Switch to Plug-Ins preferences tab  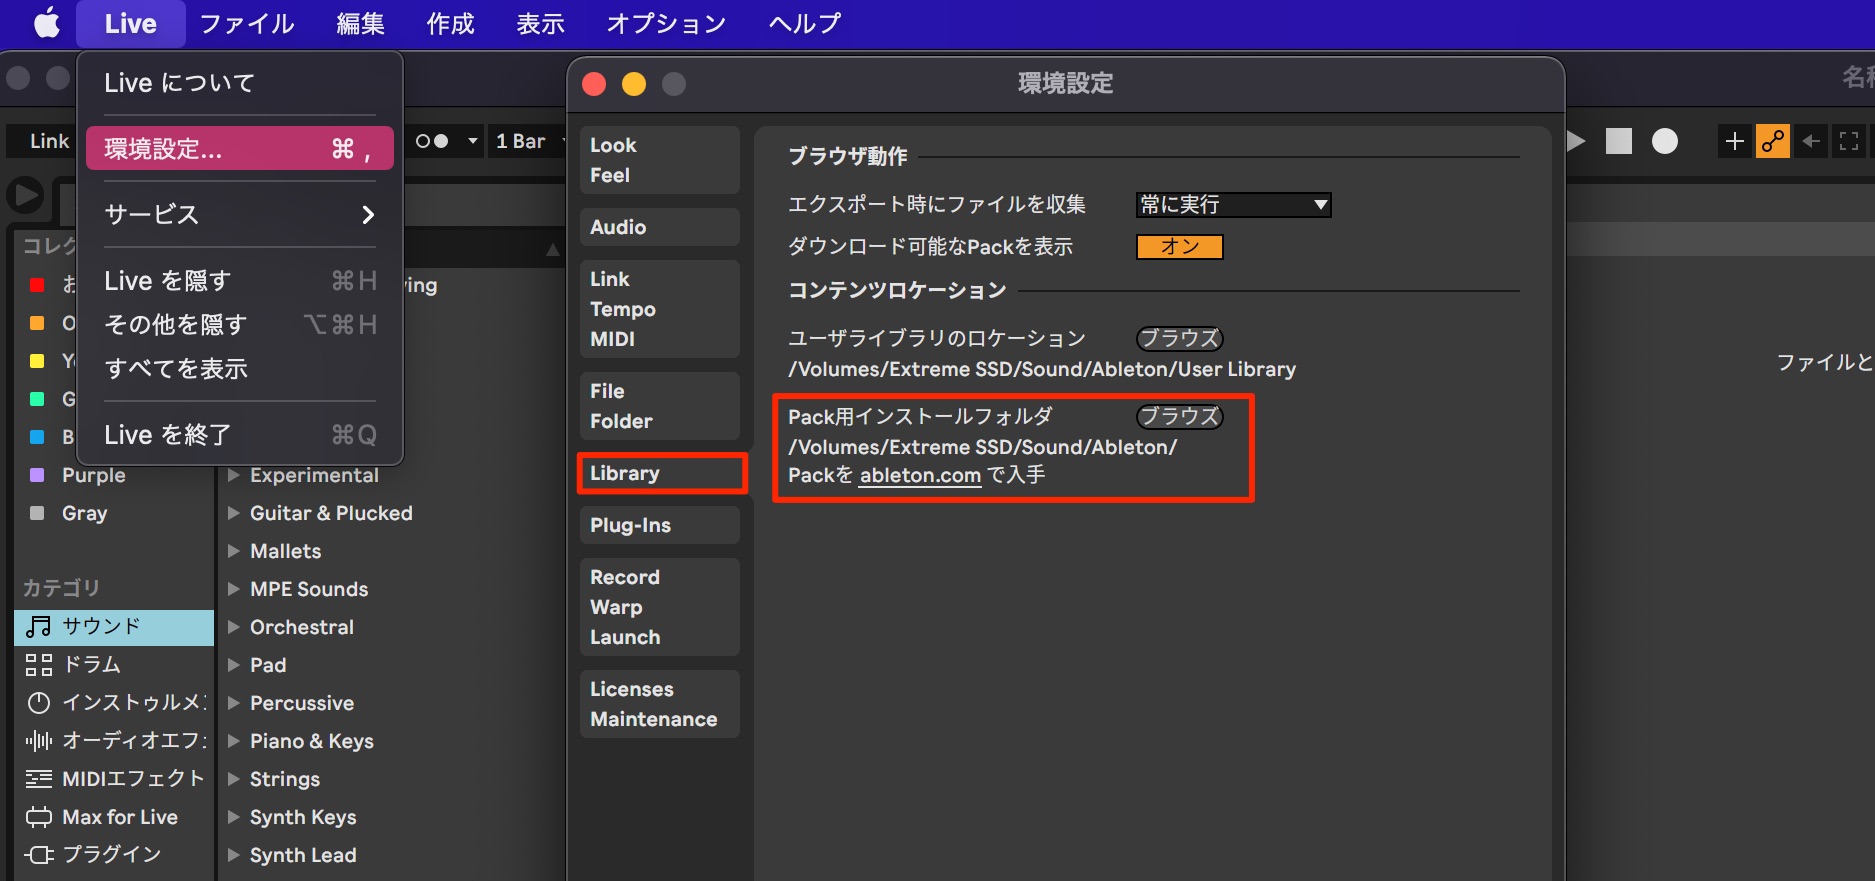(x=659, y=525)
